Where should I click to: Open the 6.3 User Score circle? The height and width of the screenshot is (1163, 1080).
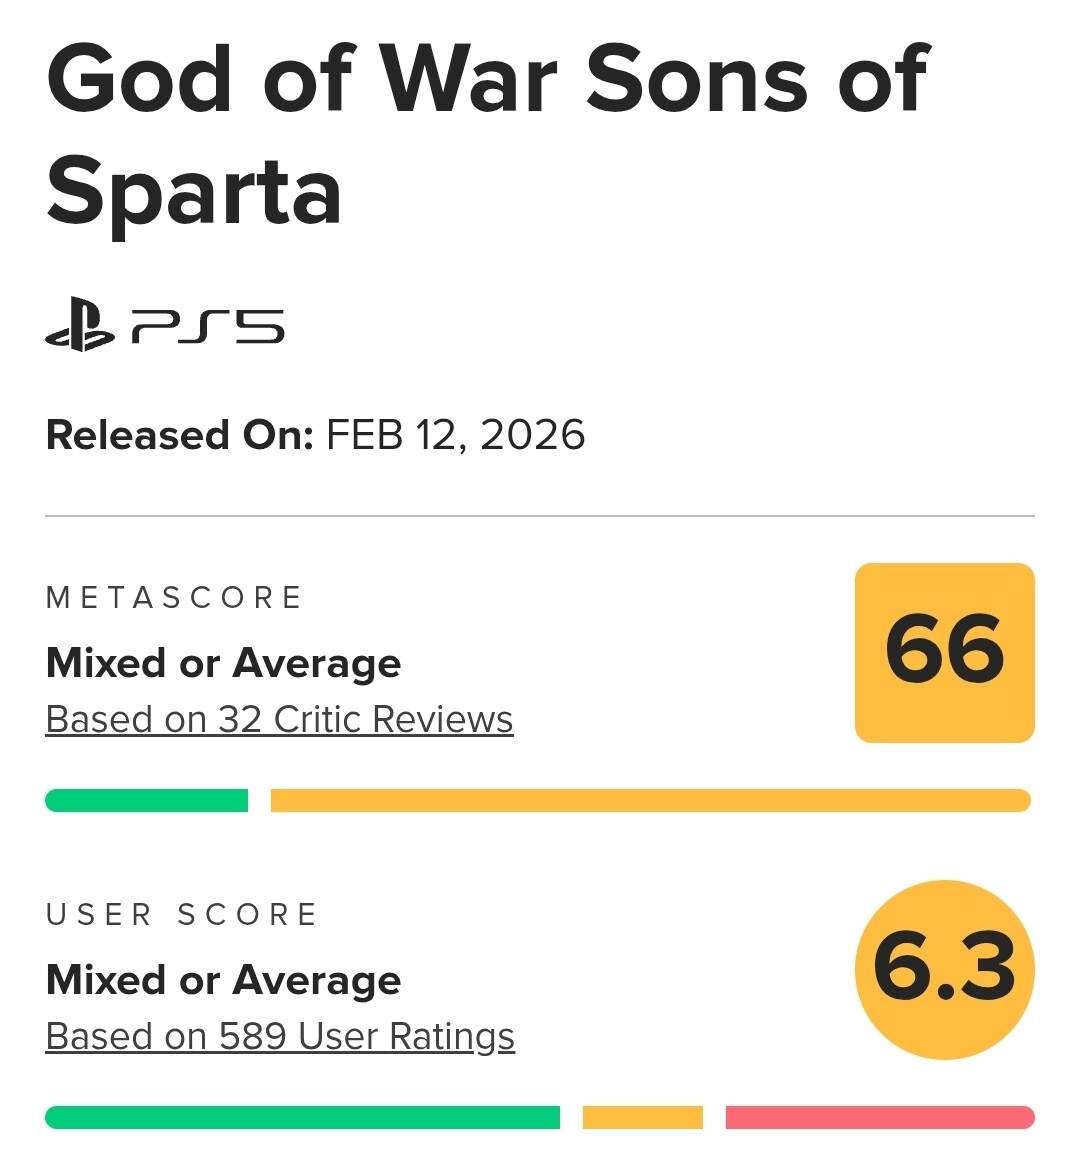944,969
